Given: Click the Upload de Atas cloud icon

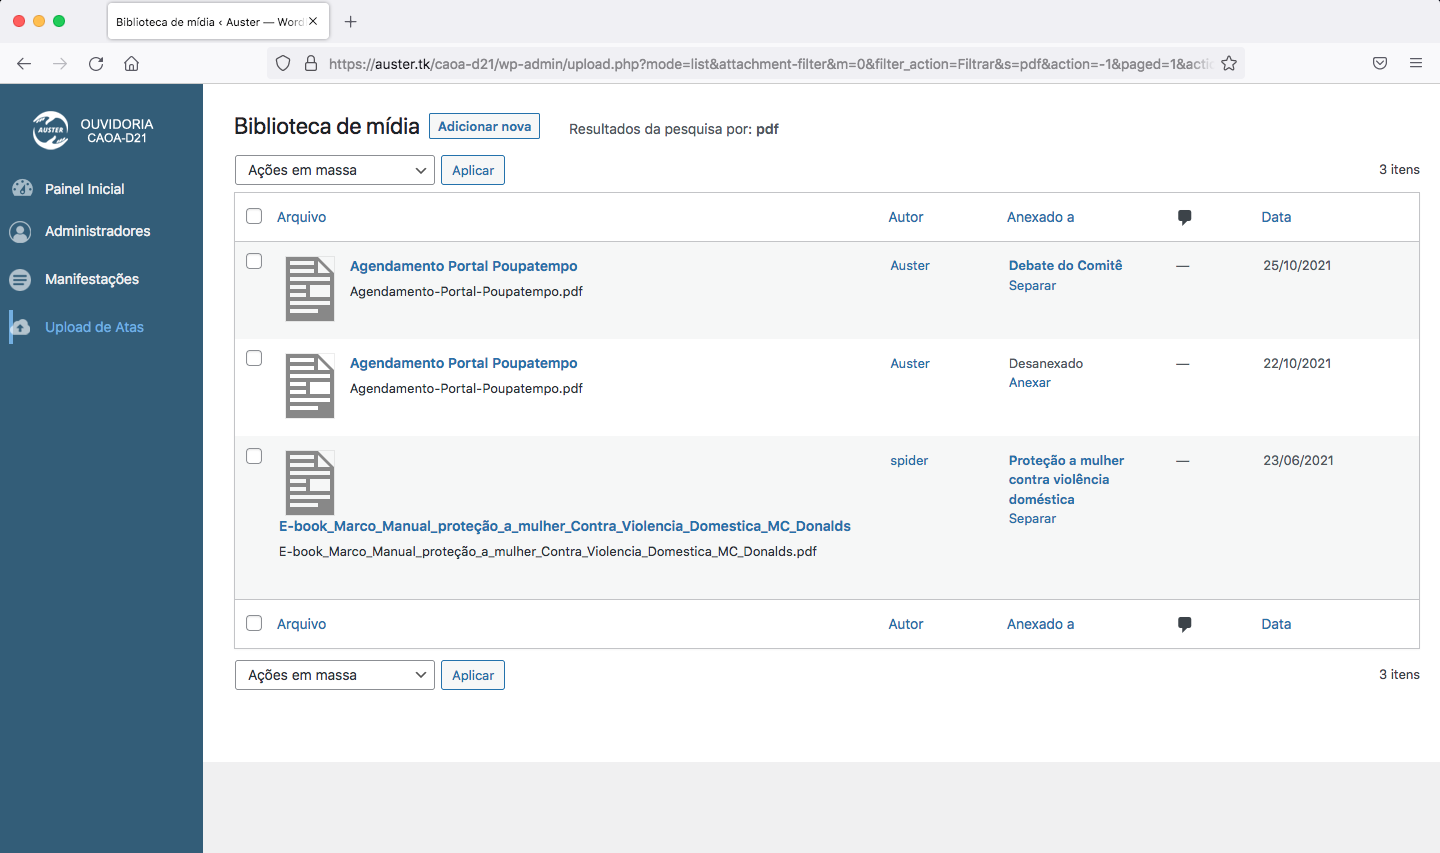Looking at the screenshot, I should pos(20,327).
